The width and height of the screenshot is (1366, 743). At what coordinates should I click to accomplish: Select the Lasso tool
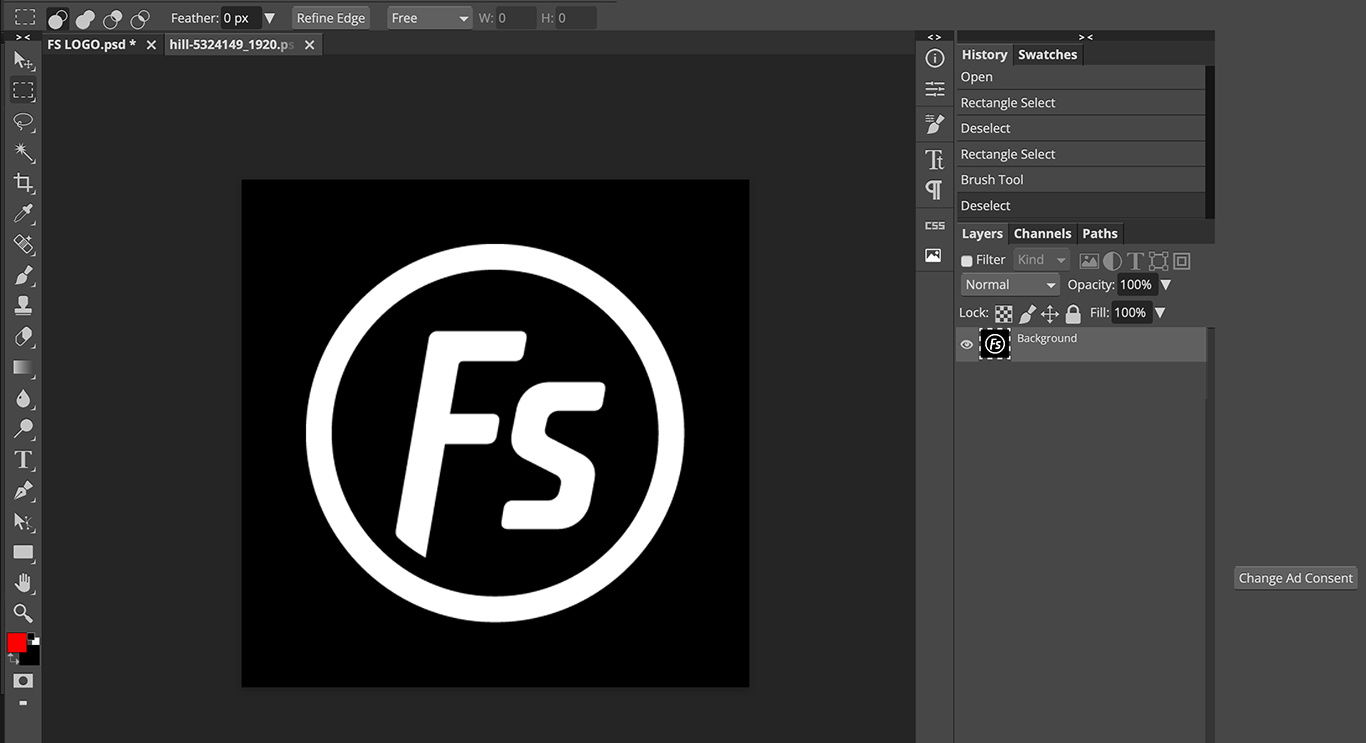[x=24, y=122]
